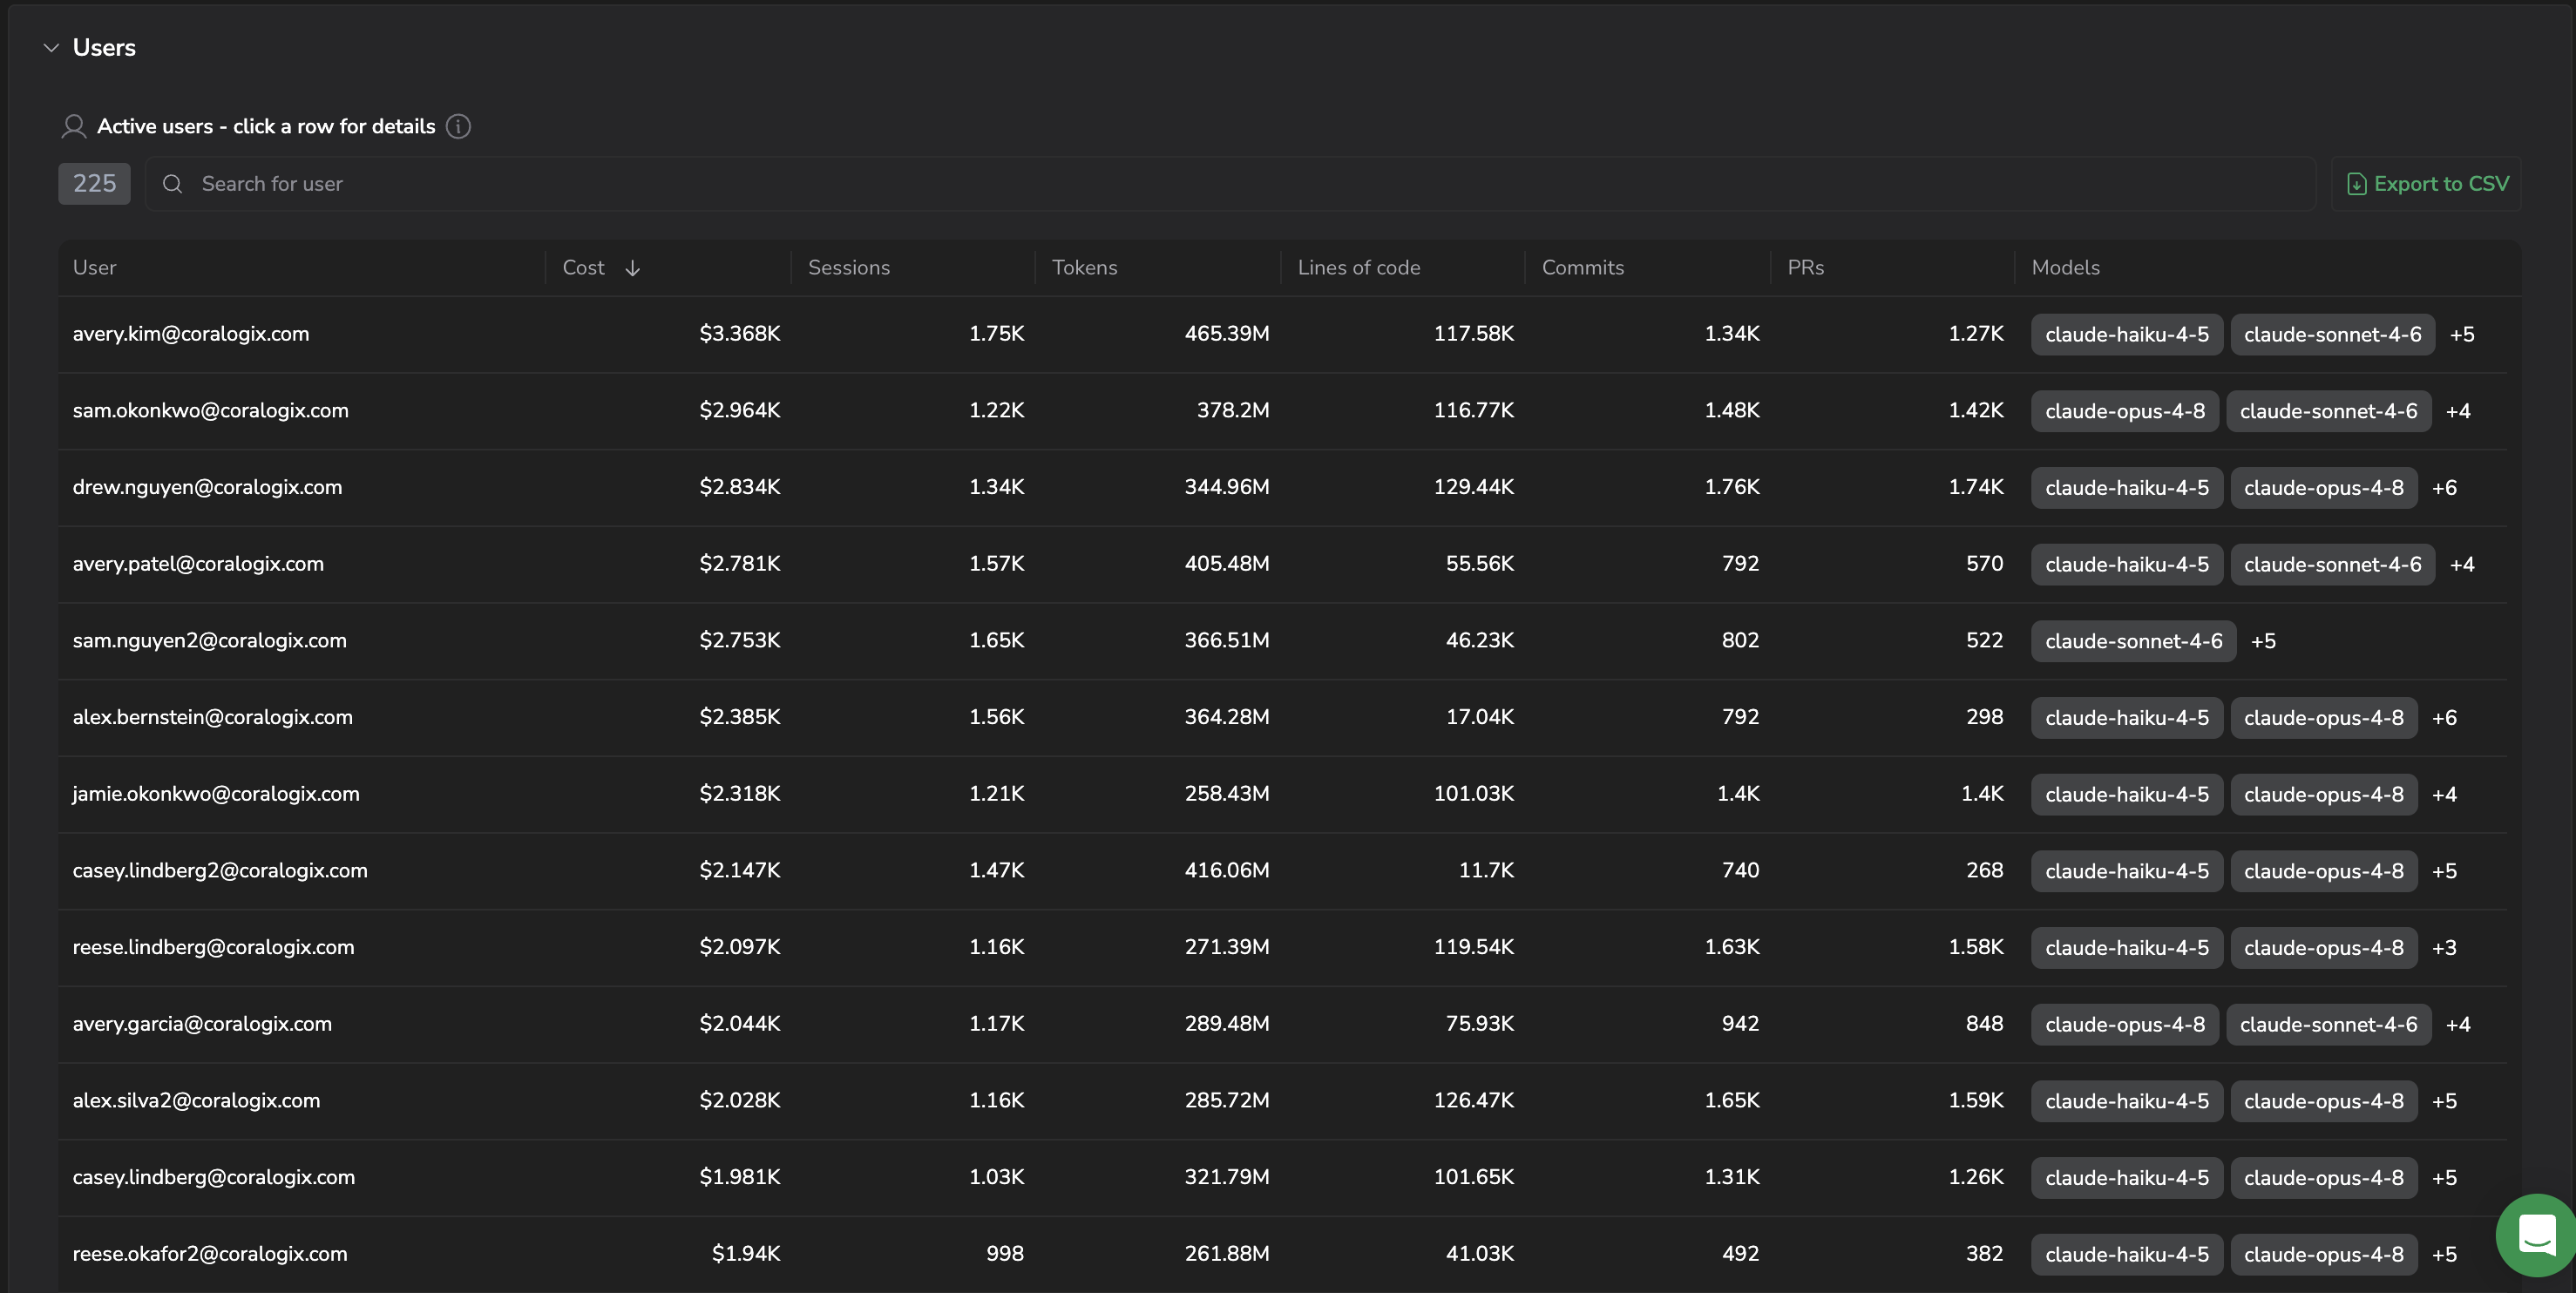Click the $2.318K cost value

click(740, 794)
